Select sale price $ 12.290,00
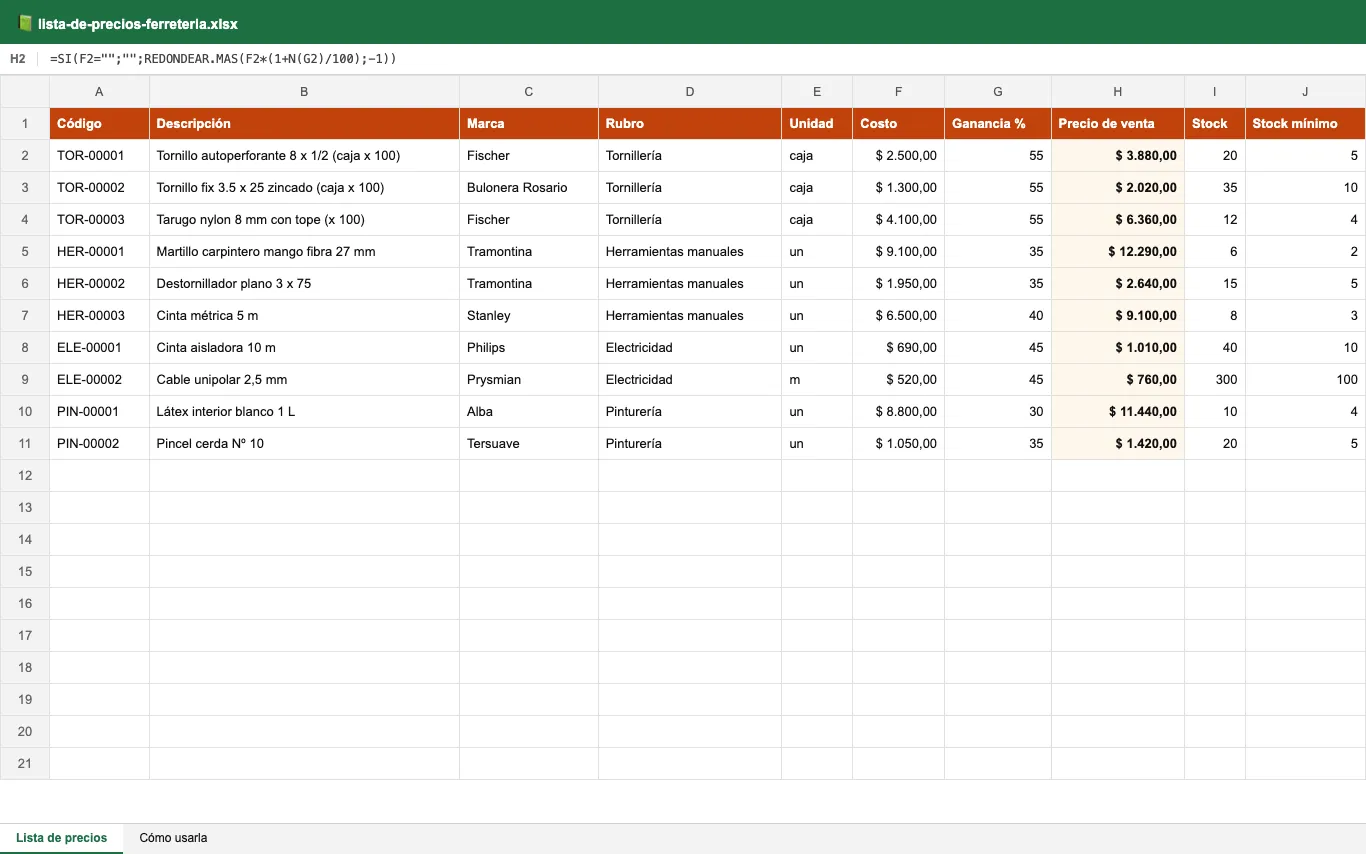The height and width of the screenshot is (854, 1366). (1118, 252)
